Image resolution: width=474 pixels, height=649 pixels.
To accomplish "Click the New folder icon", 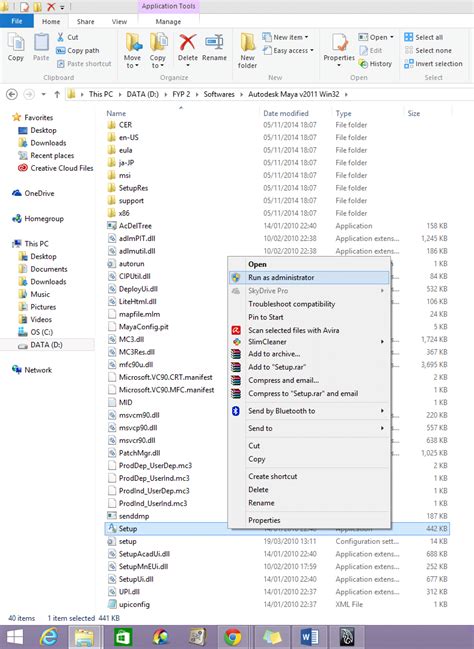I will pos(248,43).
